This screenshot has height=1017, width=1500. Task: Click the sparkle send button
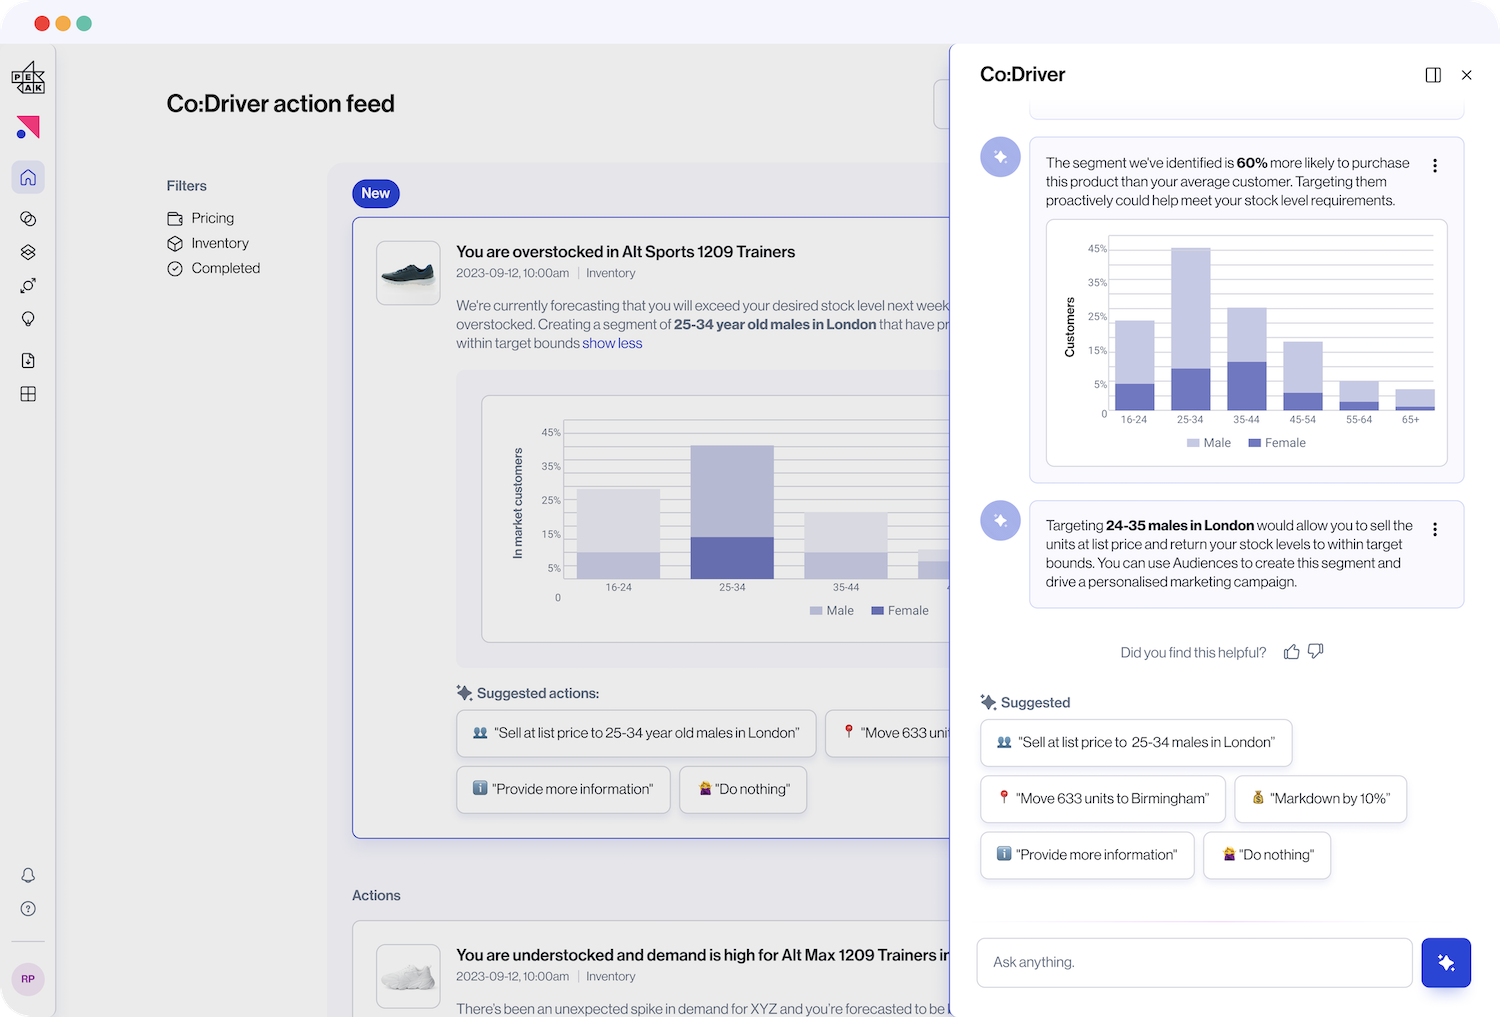coord(1446,962)
